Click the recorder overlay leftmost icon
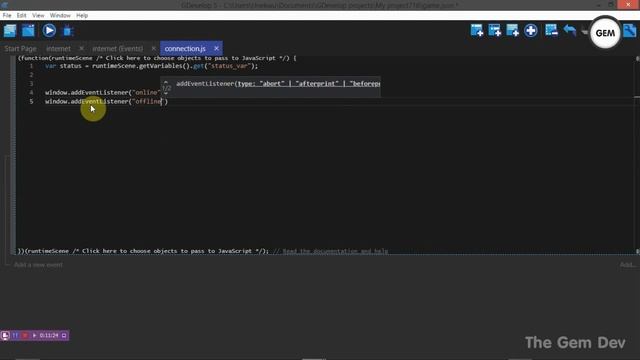 (x=5, y=336)
